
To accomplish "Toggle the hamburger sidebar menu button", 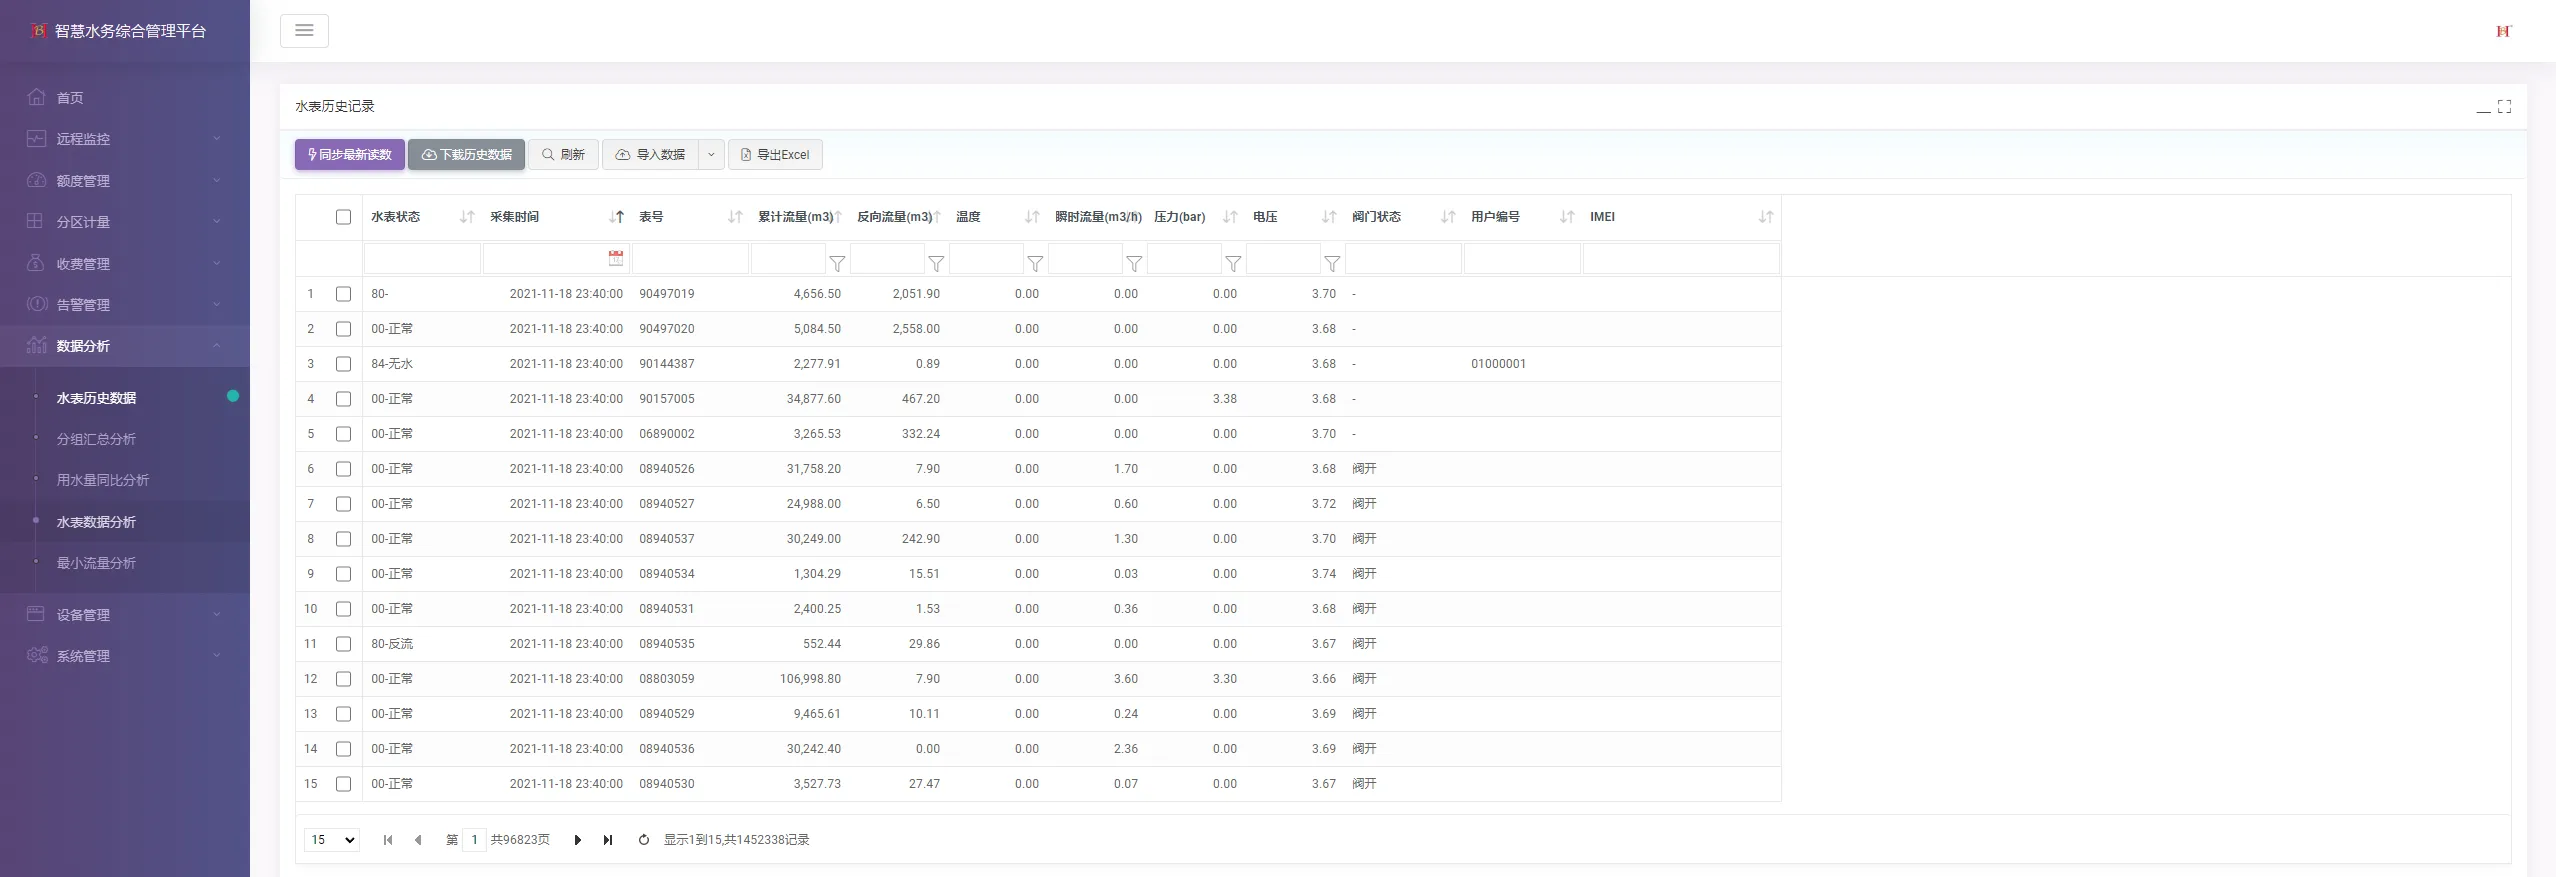I will coord(304,31).
